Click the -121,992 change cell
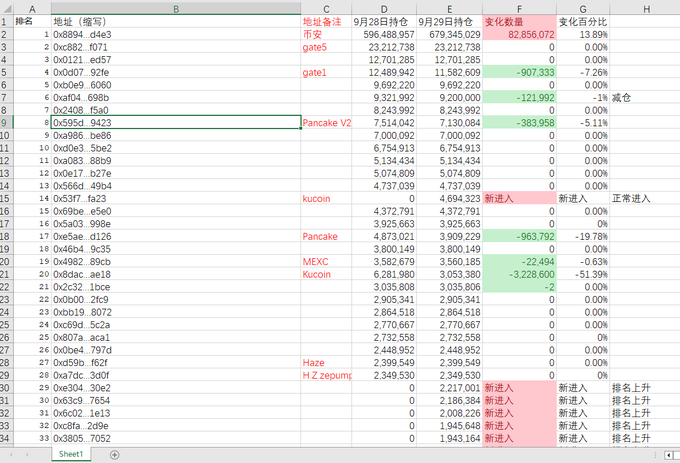This screenshot has width=680, height=463. (520, 98)
